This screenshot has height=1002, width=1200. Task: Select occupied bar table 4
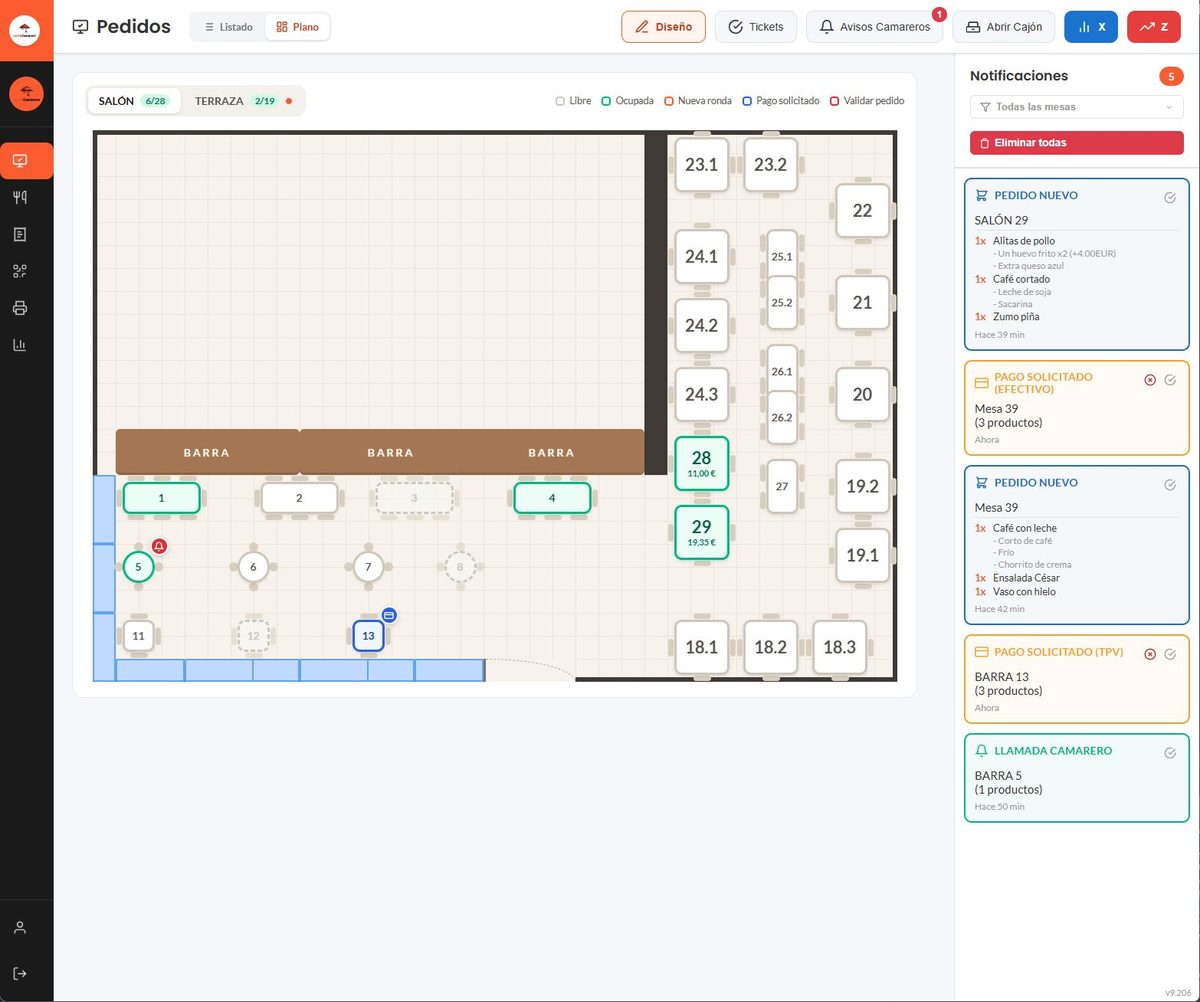(552, 498)
